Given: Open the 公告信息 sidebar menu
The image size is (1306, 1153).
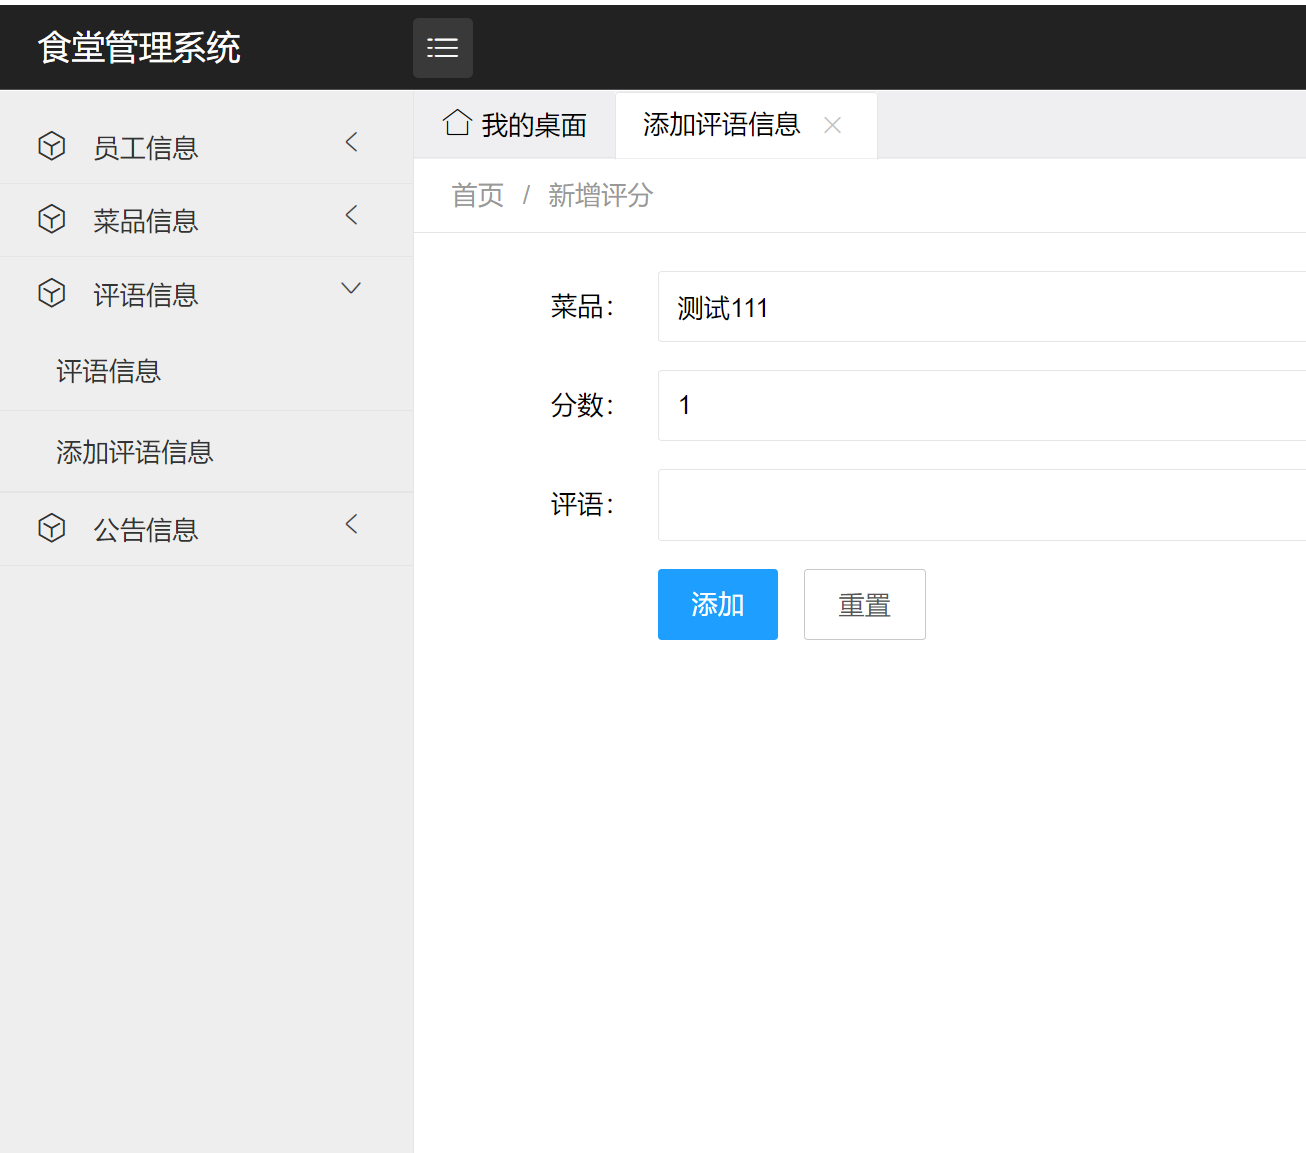Looking at the screenshot, I should [x=206, y=529].
